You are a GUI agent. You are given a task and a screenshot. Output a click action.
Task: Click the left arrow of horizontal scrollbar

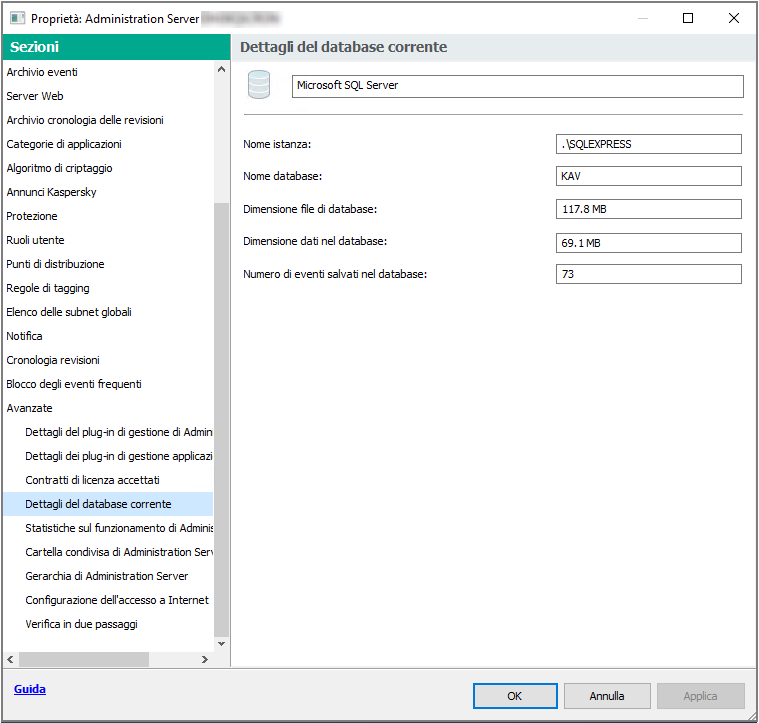[10, 659]
